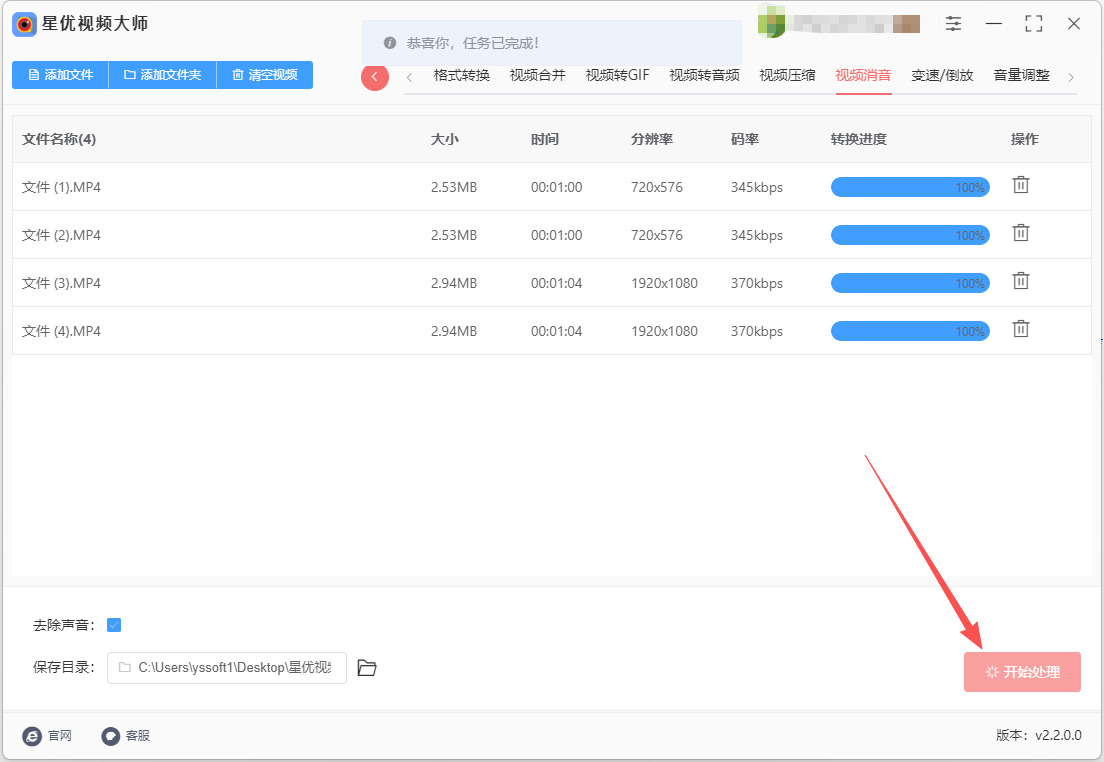Switch to the 视频合并 tab
1104x762 pixels.
pos(538,75)
